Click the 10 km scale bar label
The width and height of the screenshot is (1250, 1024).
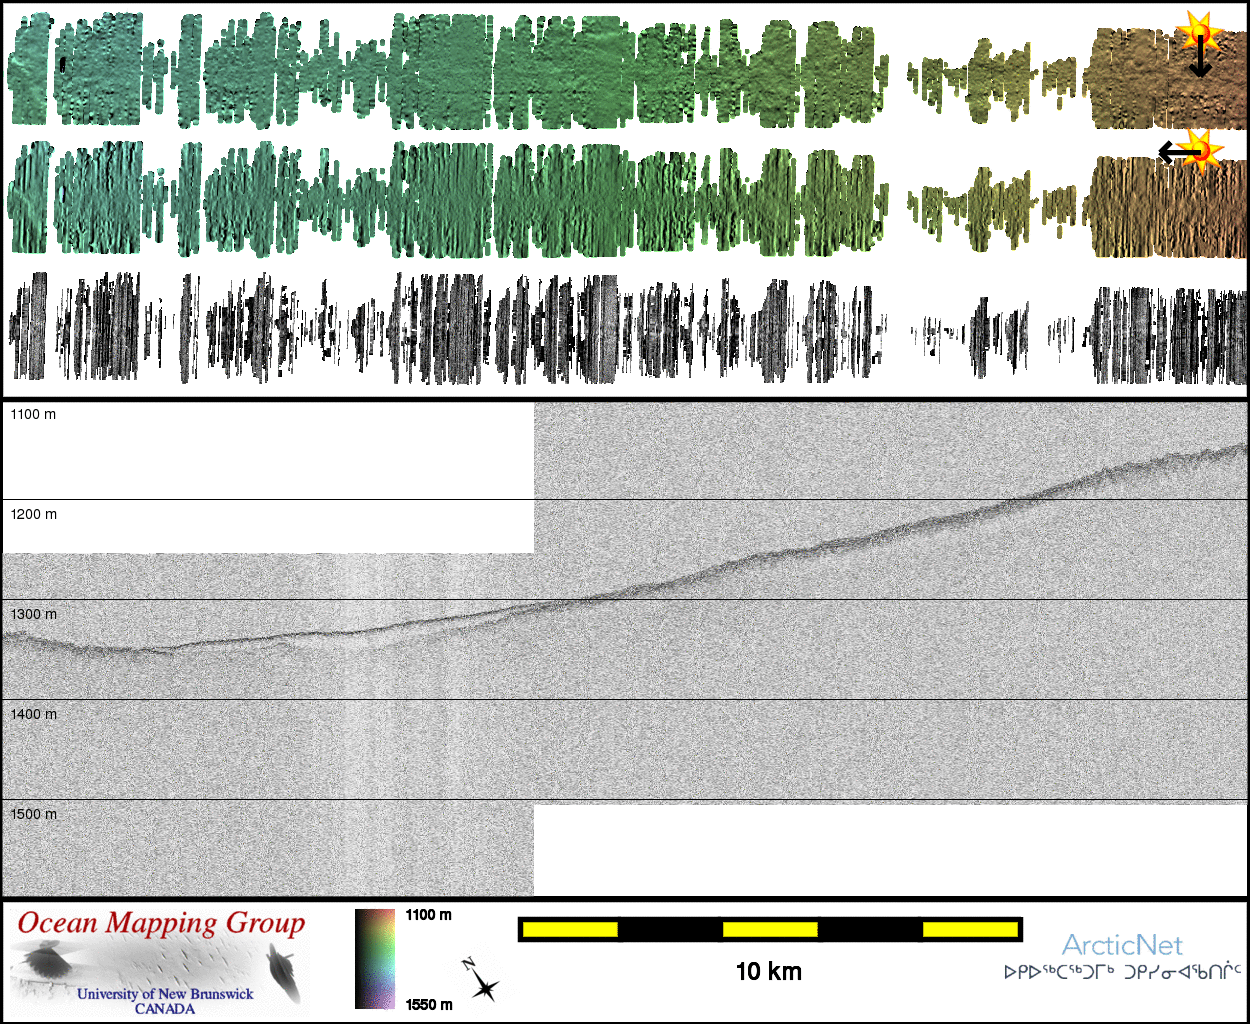coord(768,971)
